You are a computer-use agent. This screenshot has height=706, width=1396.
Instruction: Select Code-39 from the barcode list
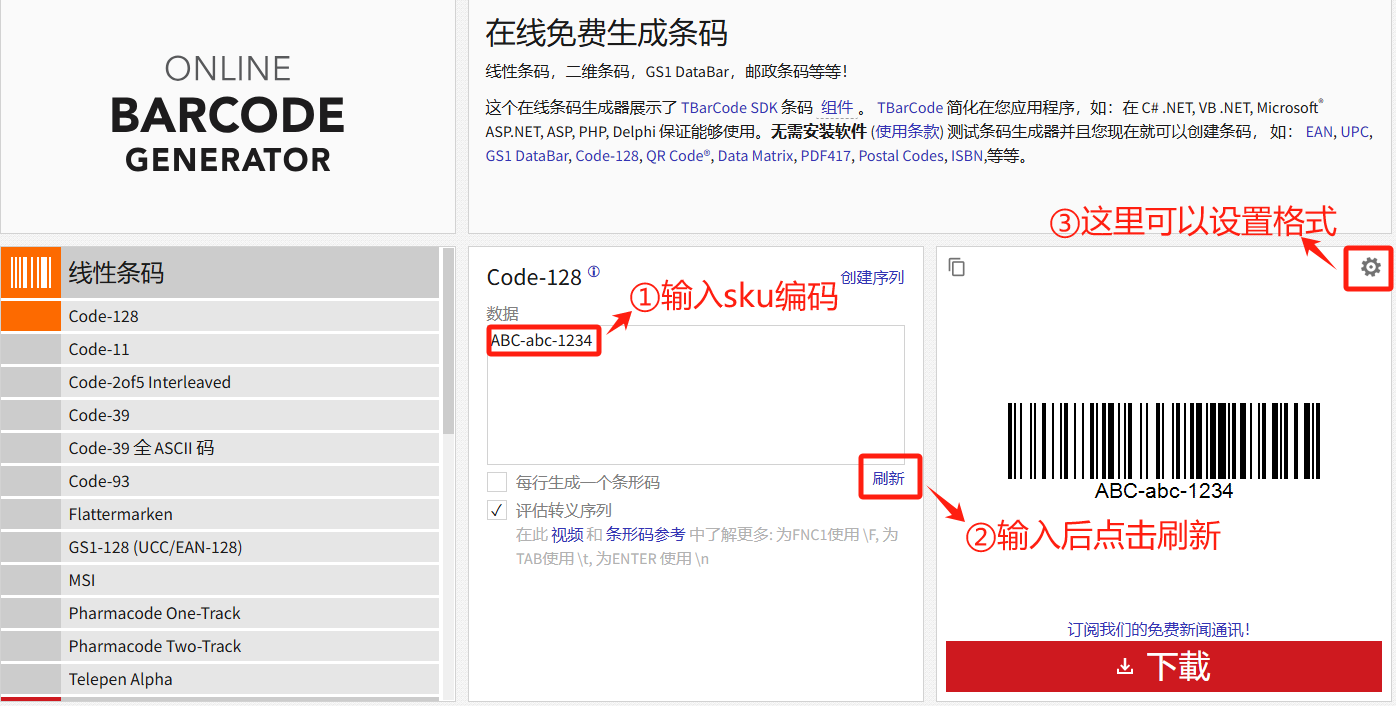(x=99, y=415)
